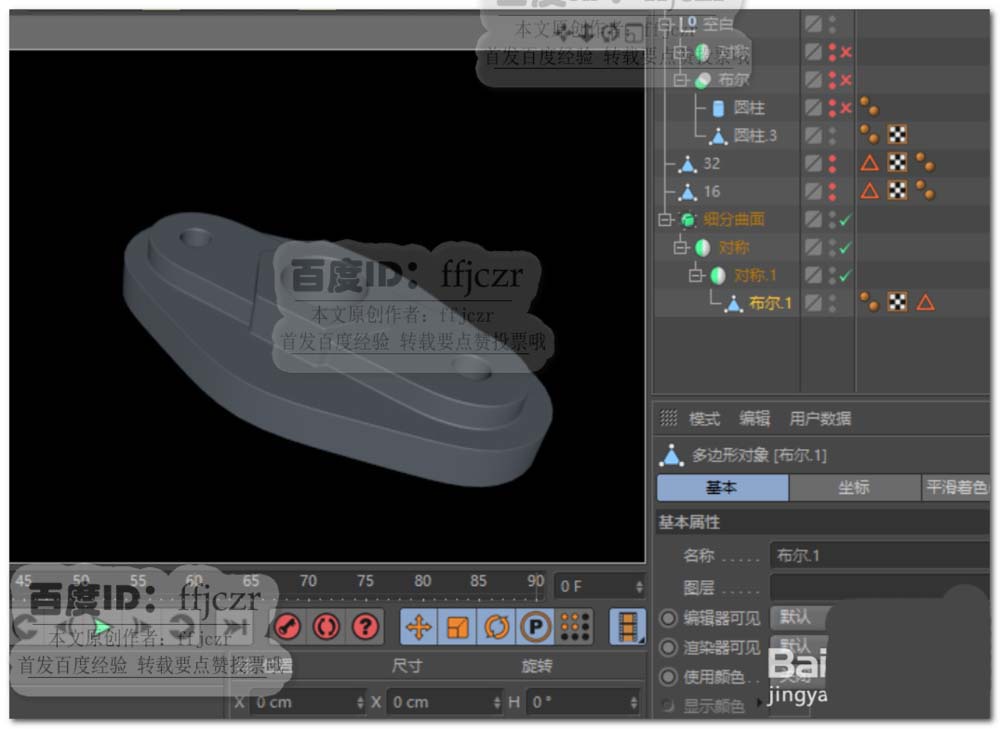Toggle scale keyframing icon

(x=458, y=627)
